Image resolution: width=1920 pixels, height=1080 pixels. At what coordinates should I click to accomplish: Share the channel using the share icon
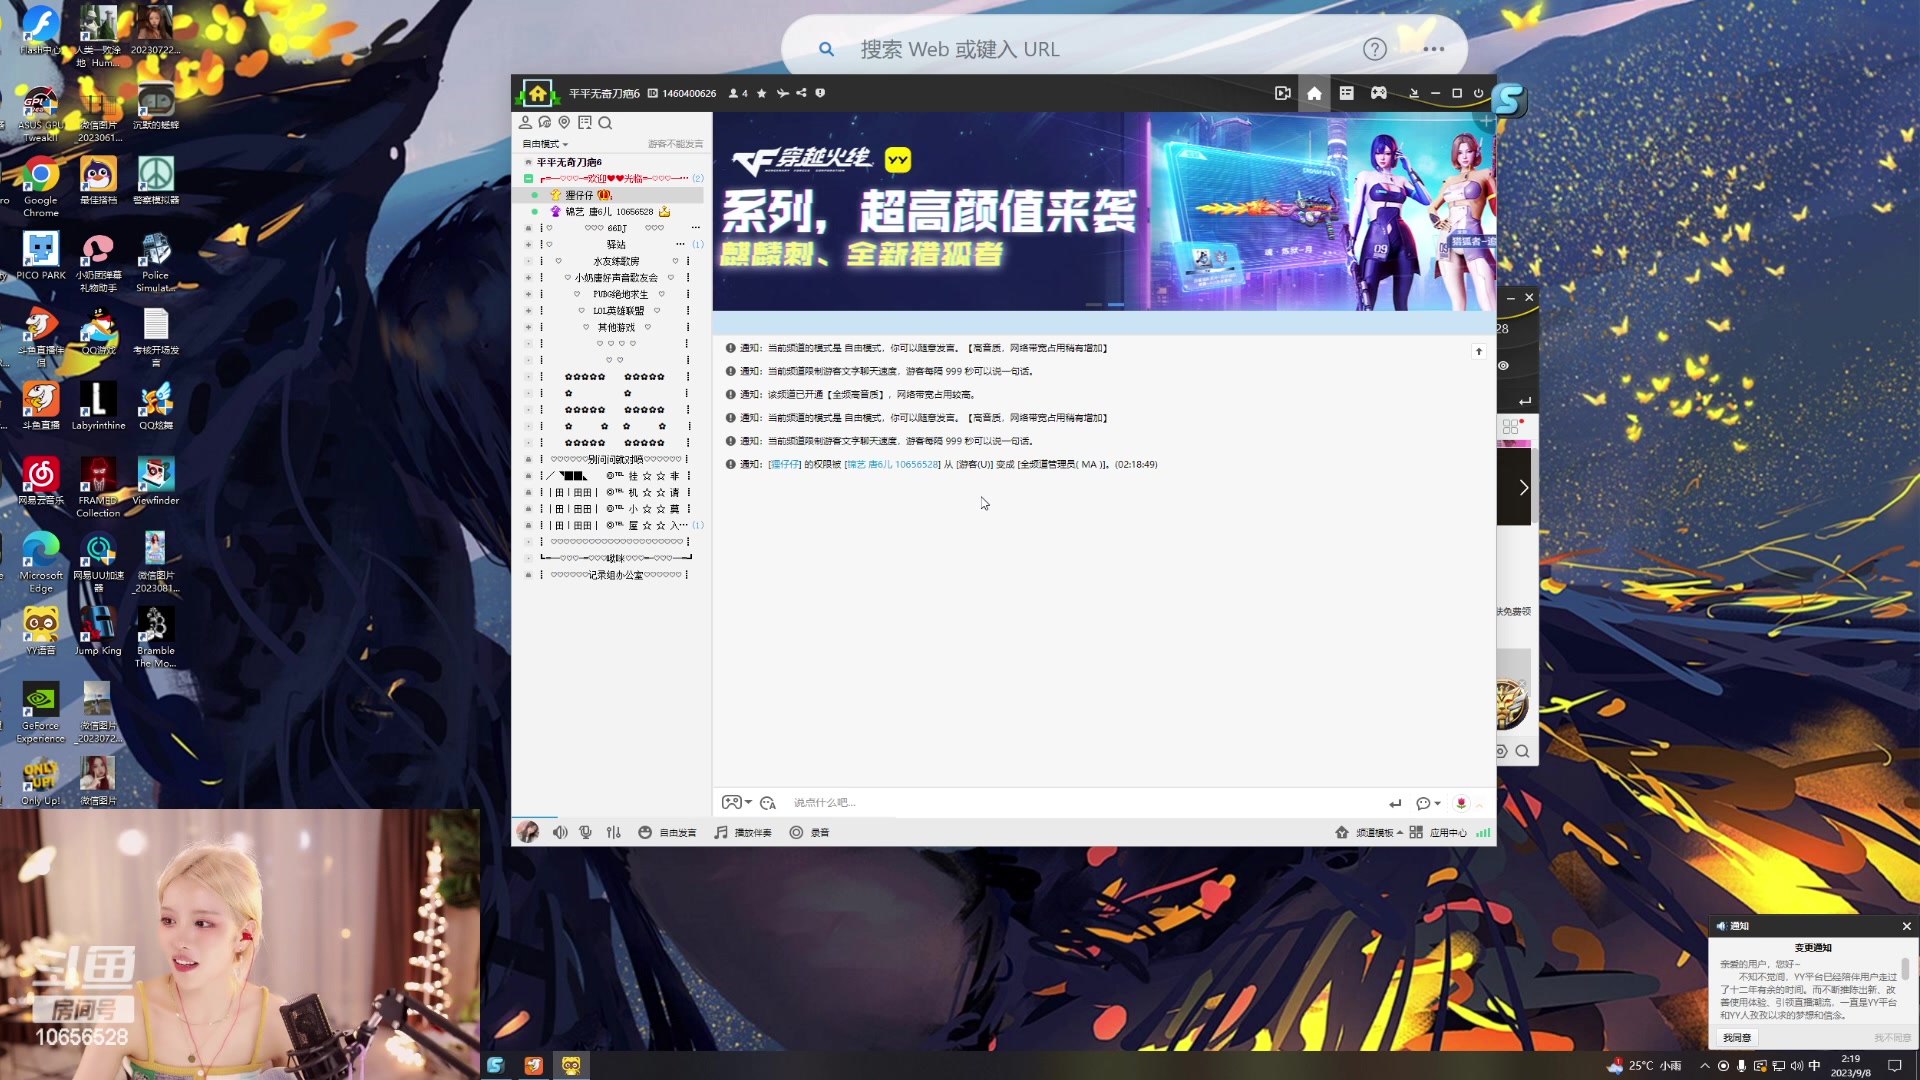[x=801, y=94]
